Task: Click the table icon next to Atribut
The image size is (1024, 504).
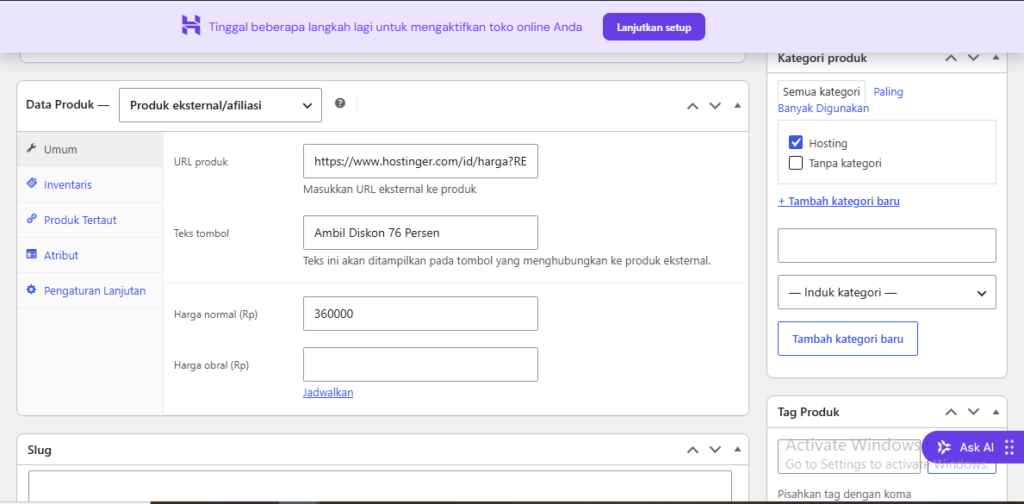Action: click(31, 255)
